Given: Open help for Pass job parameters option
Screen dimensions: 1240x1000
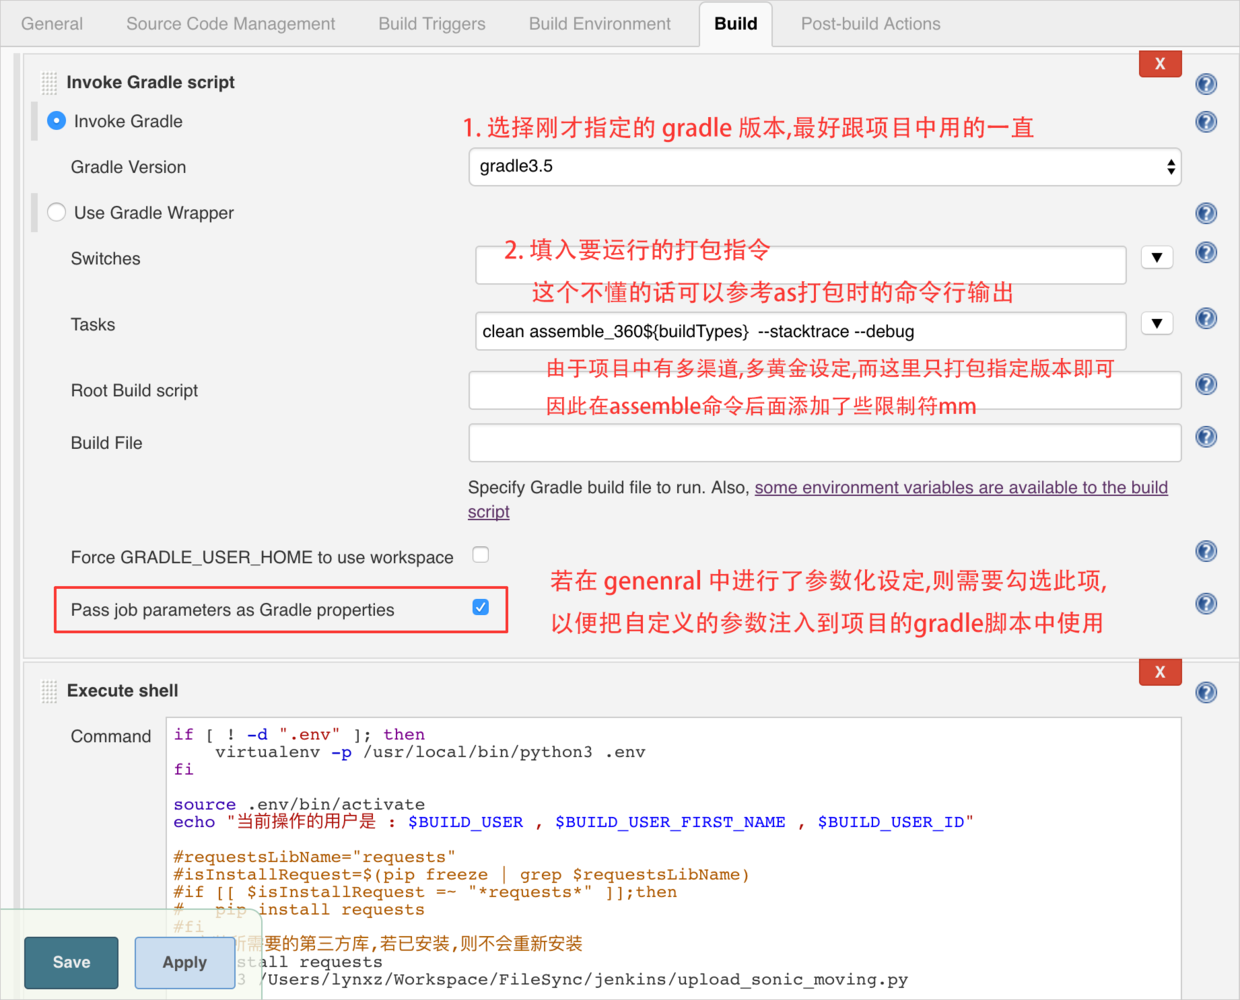Looking at the screenshot, I should 1206,604.
